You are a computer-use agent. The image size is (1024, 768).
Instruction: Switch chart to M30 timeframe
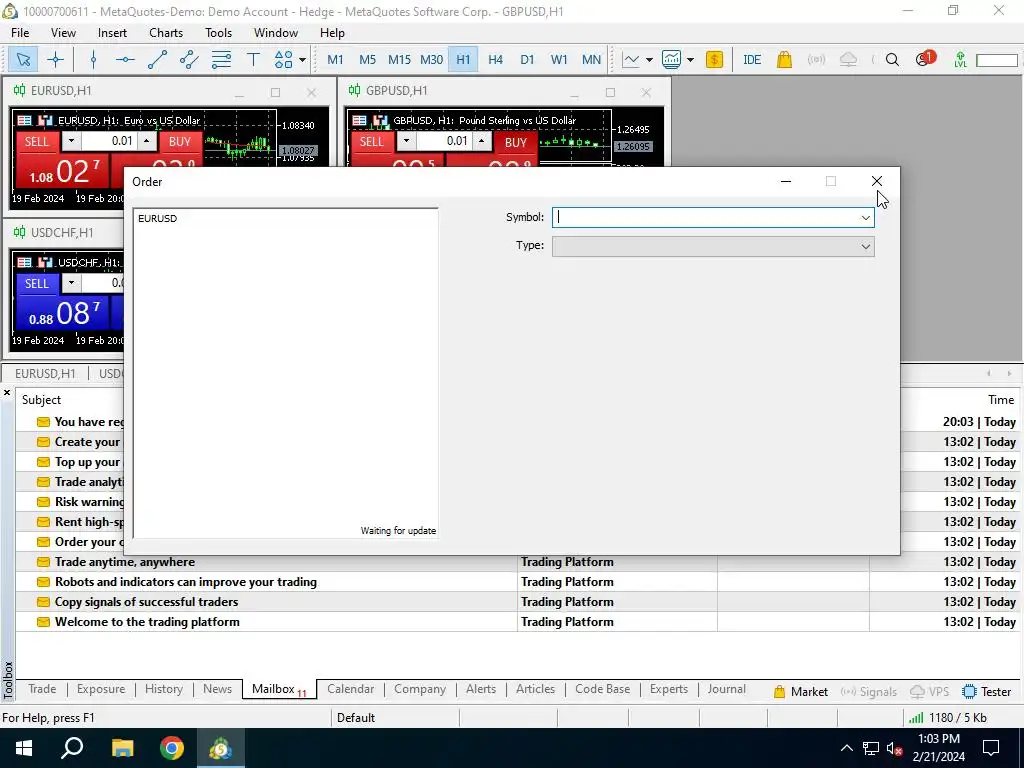pos(431,59)
